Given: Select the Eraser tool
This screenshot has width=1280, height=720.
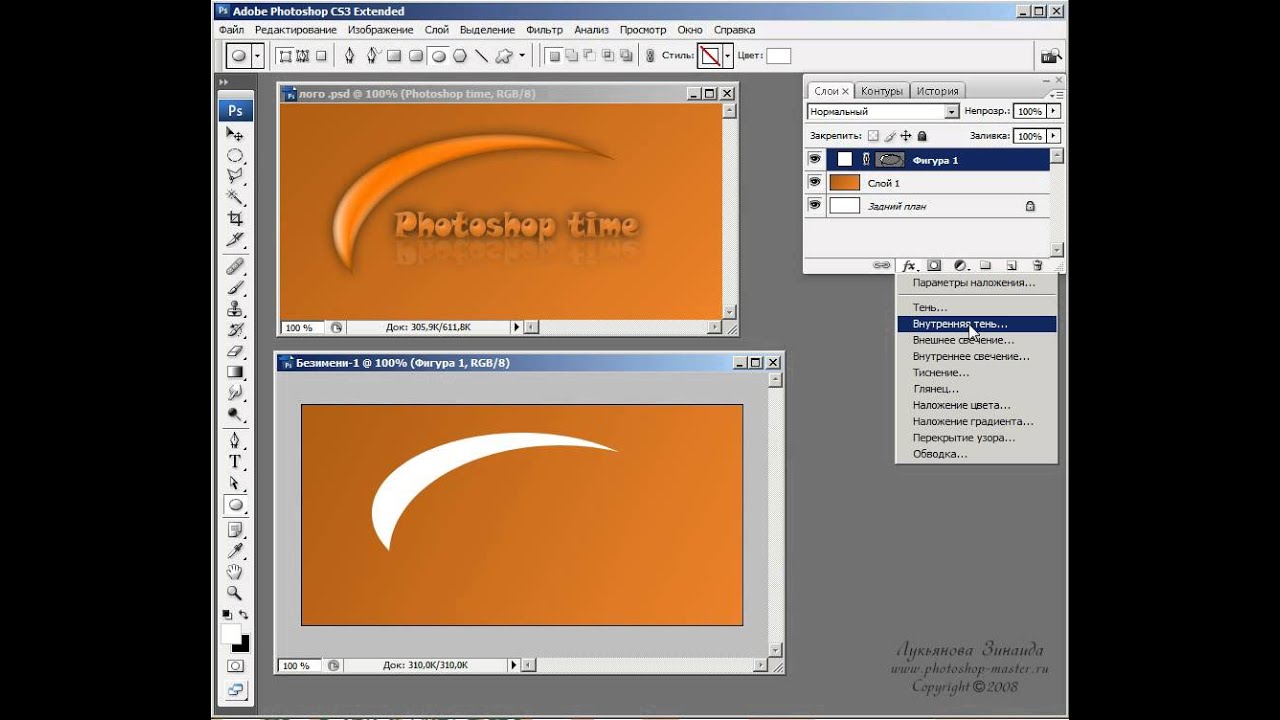Looking at the screenshot, I should click(x=235, y=351).
